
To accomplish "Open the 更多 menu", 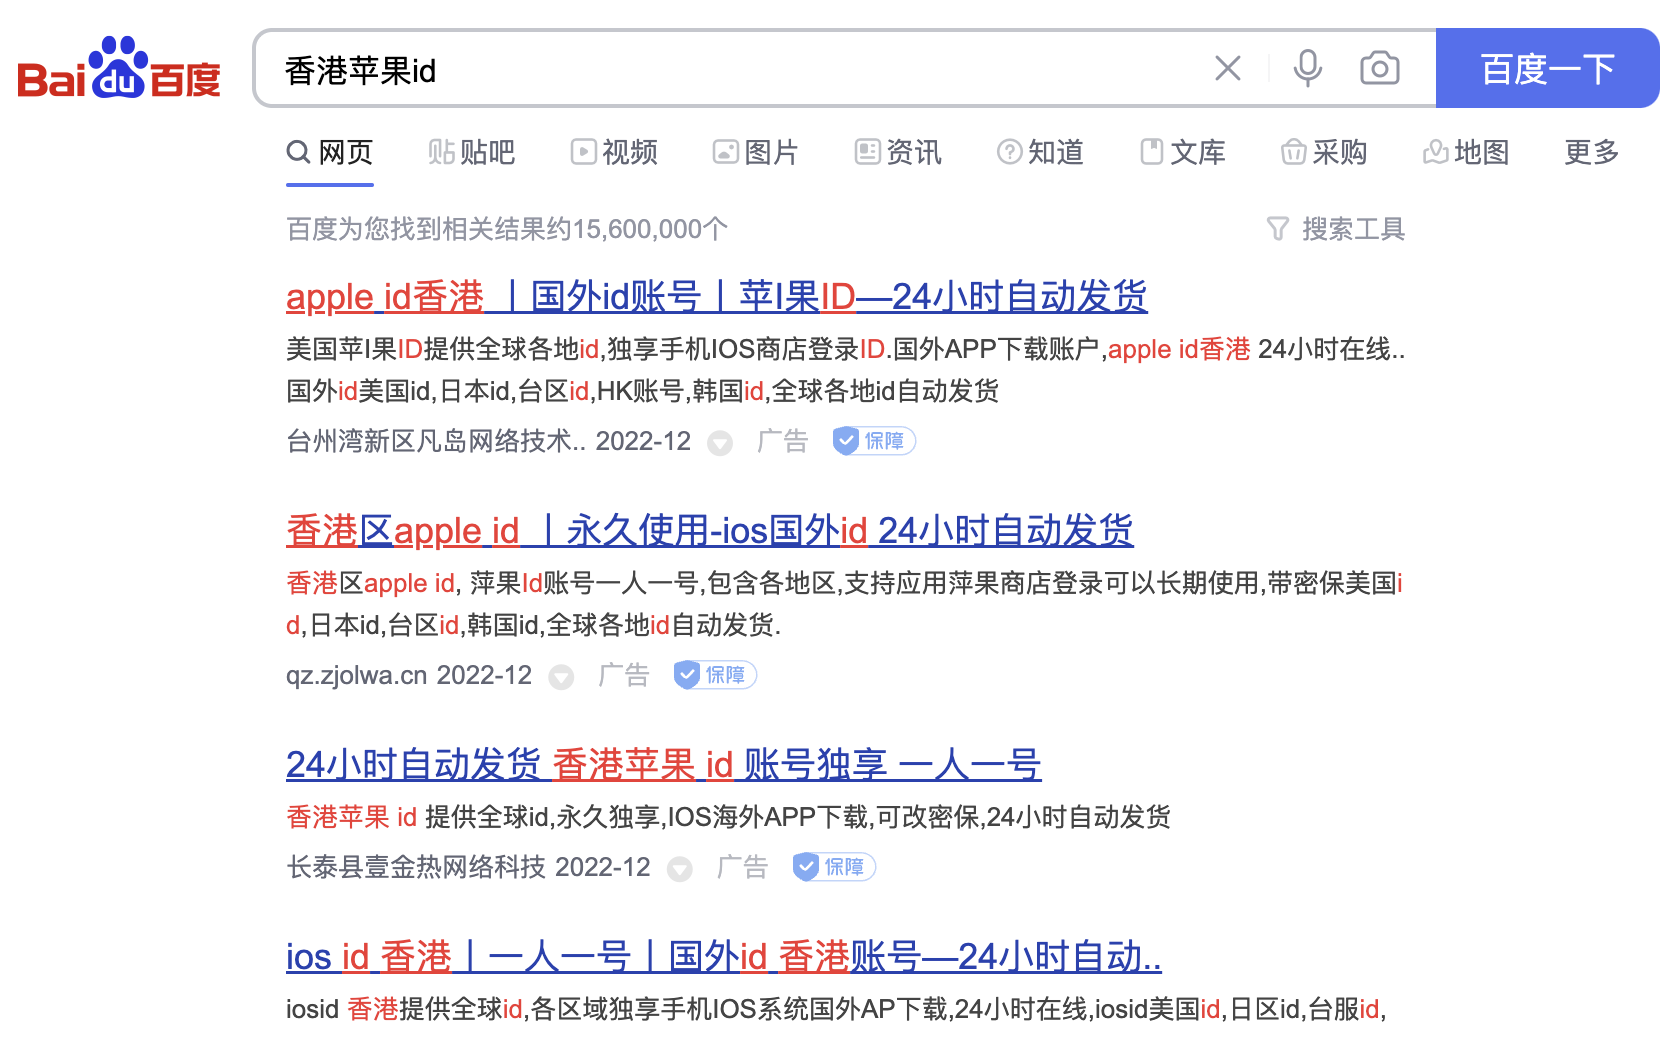I will click(1591, 152).
